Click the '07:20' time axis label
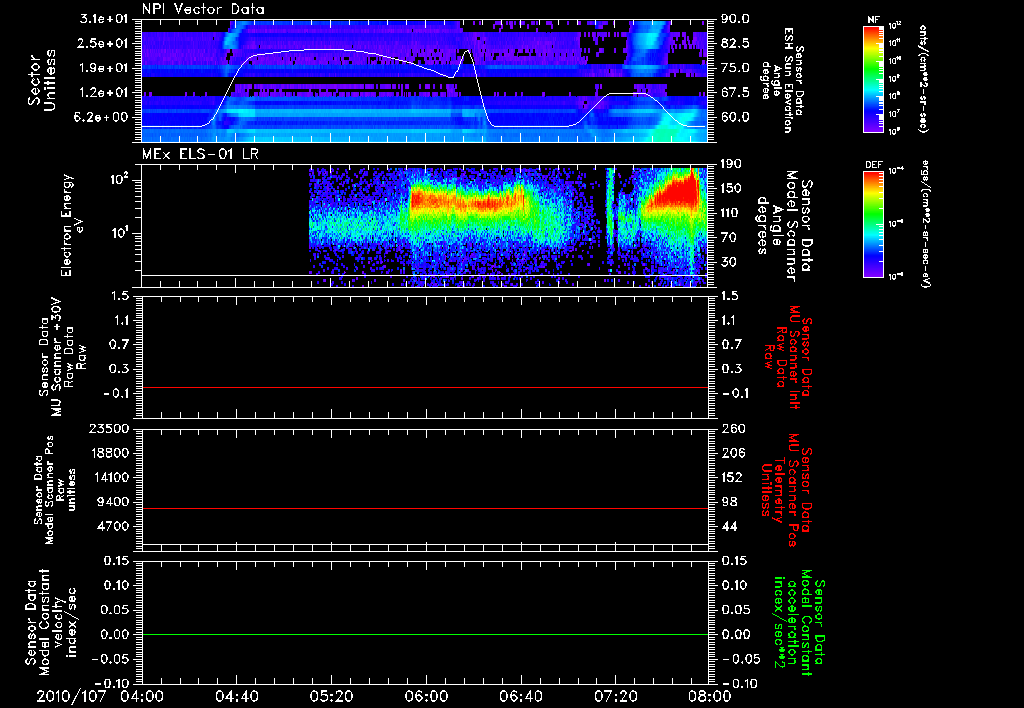 point(615,696)
